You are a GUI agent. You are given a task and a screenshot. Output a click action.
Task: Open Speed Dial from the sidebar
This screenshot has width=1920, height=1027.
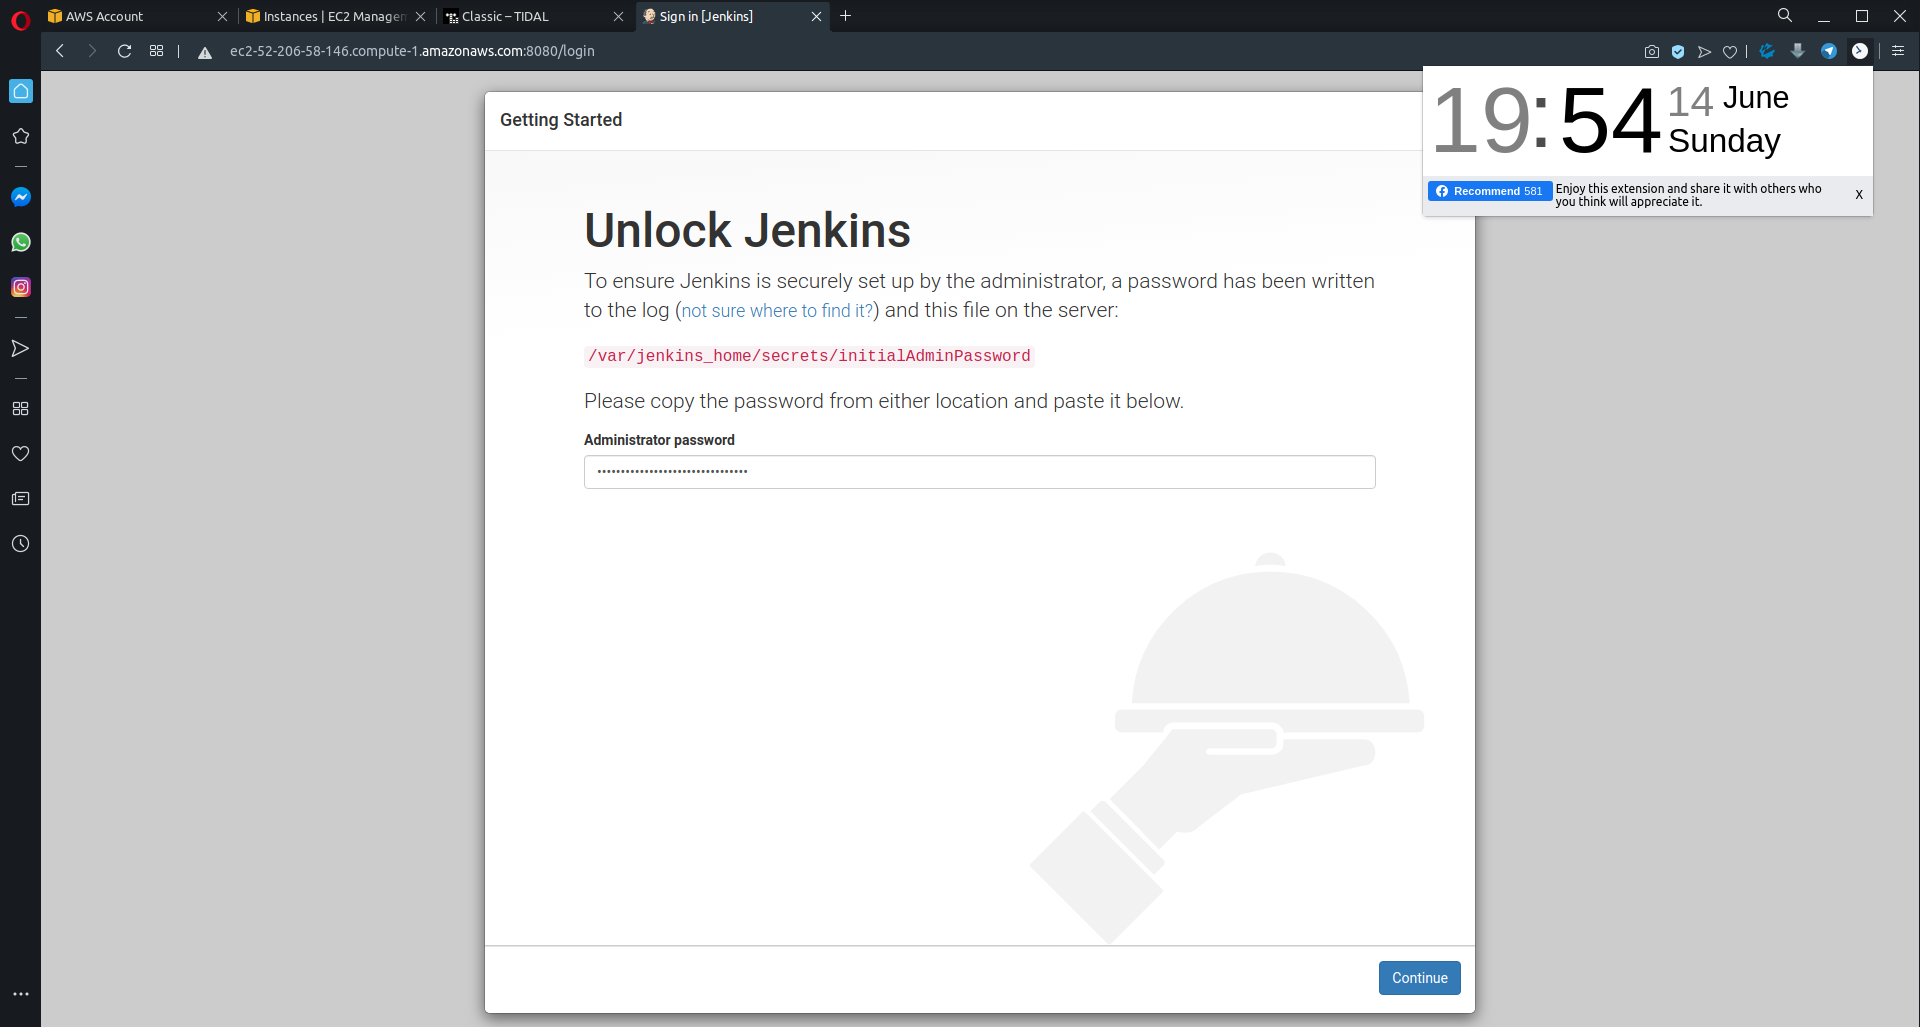click(21, 408)
